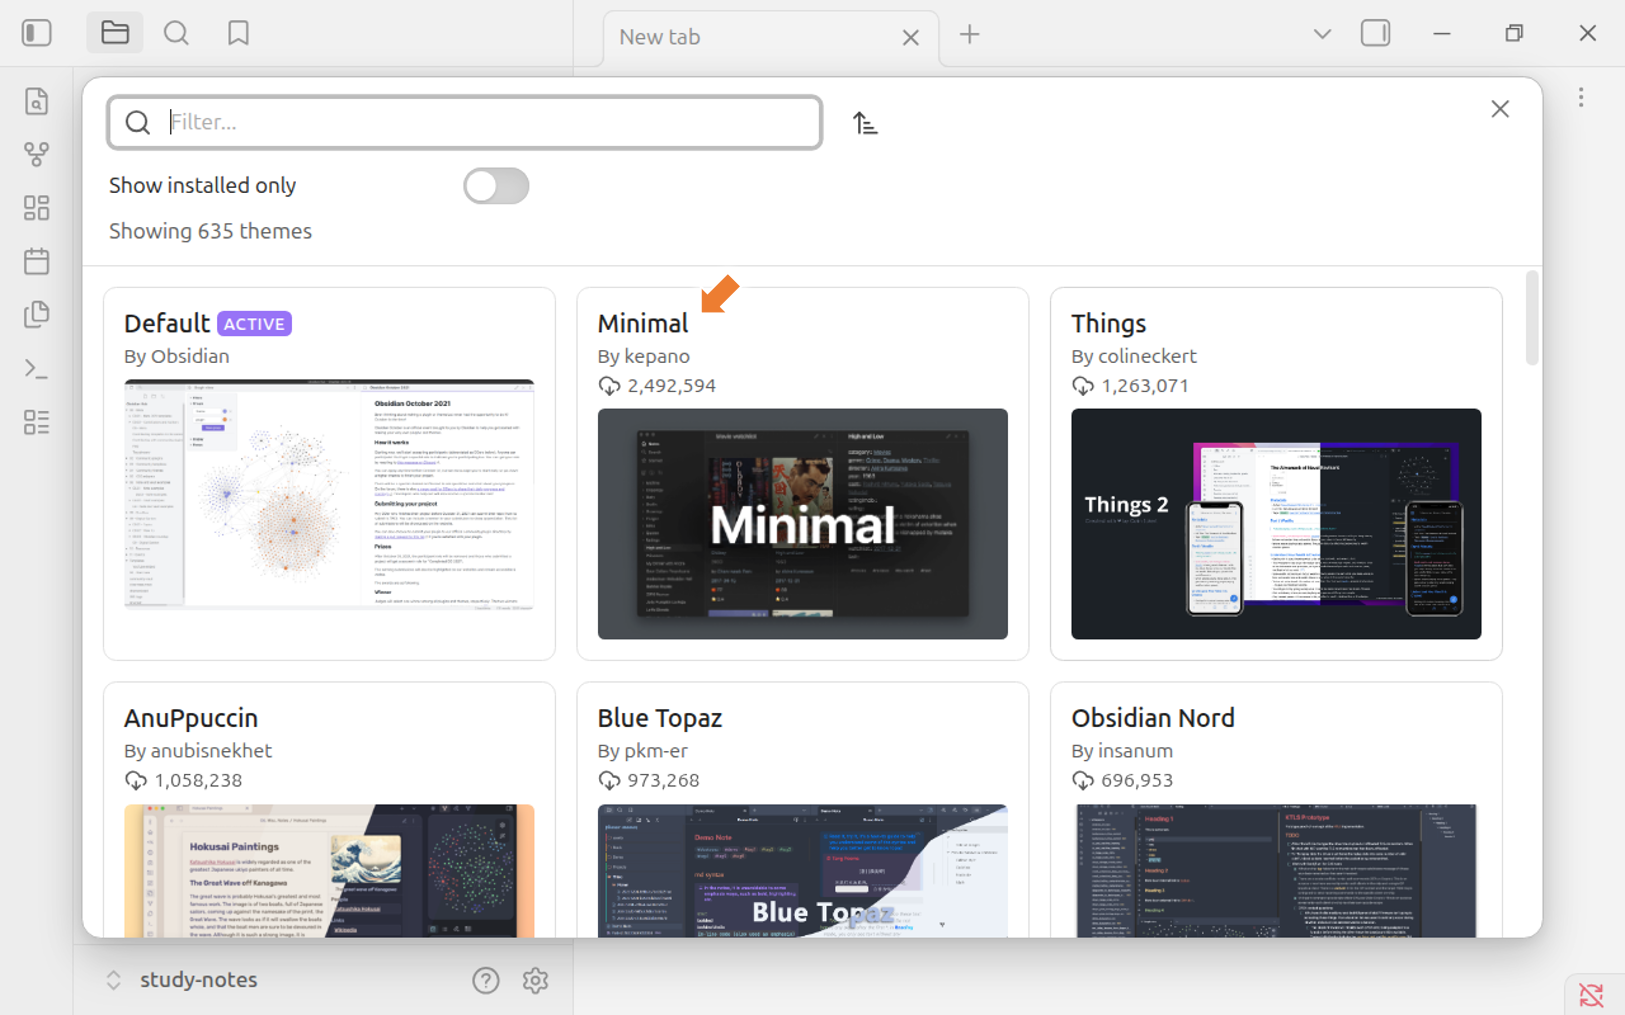The image size is (1625, 1015).
Task: Select the Default theme title
Action: coord(167,324)
